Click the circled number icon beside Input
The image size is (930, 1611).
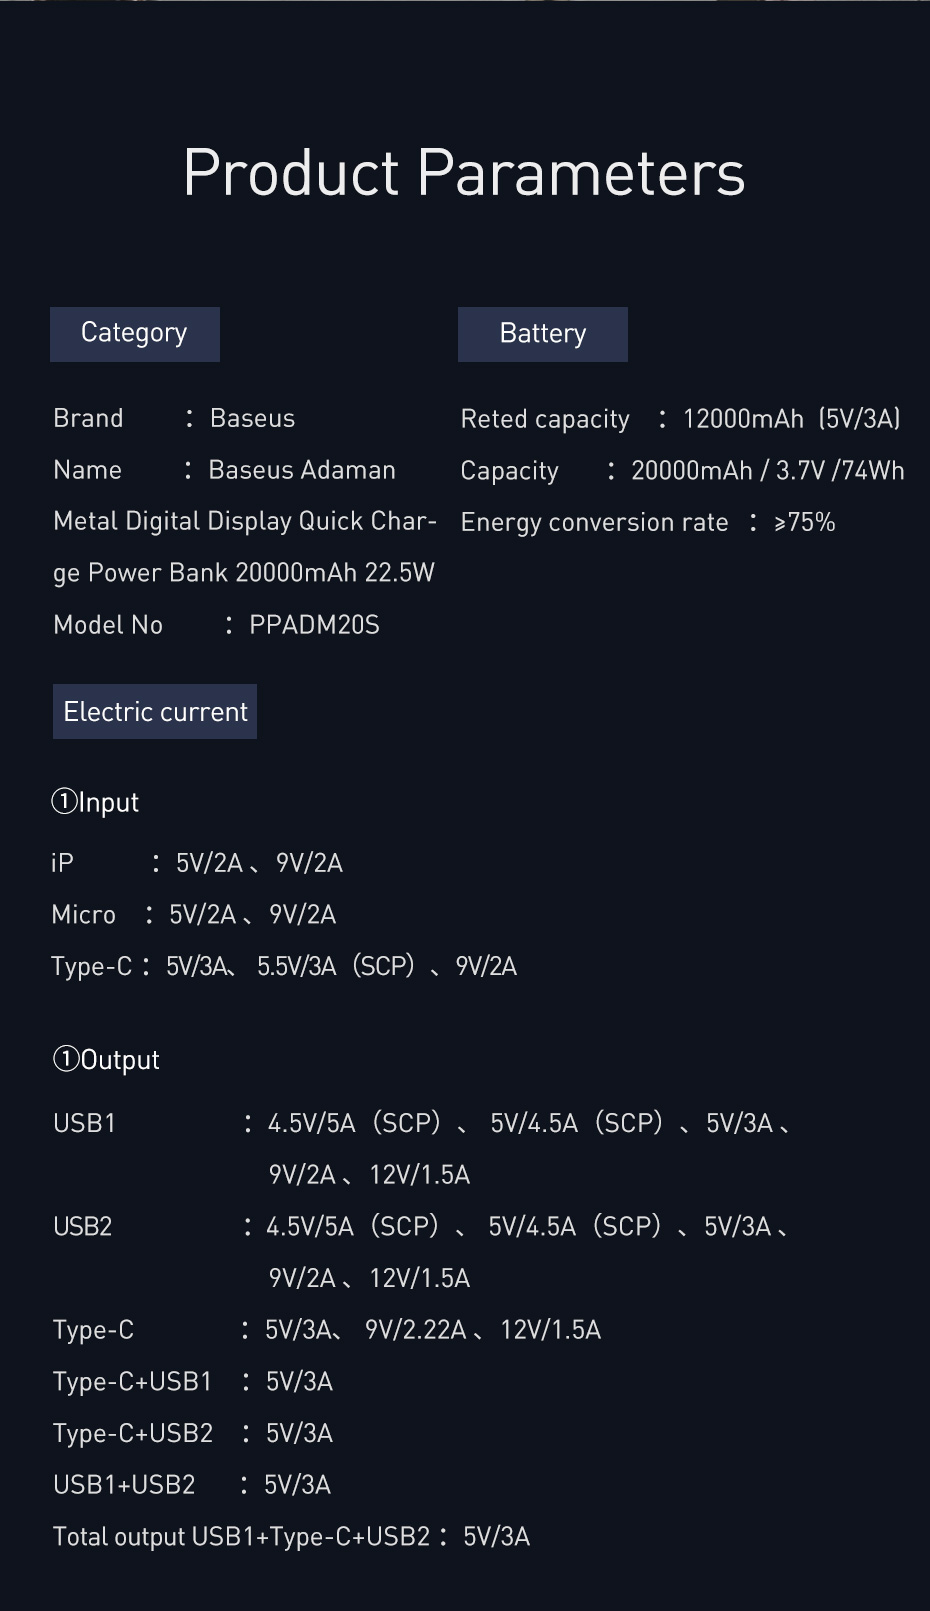(x=64, y=802)
